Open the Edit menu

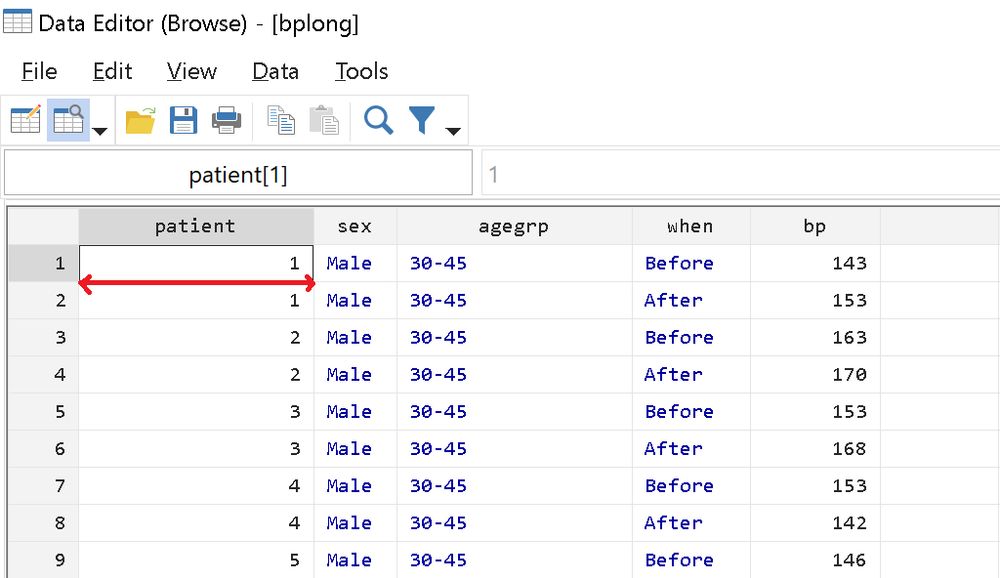[112, 71]
